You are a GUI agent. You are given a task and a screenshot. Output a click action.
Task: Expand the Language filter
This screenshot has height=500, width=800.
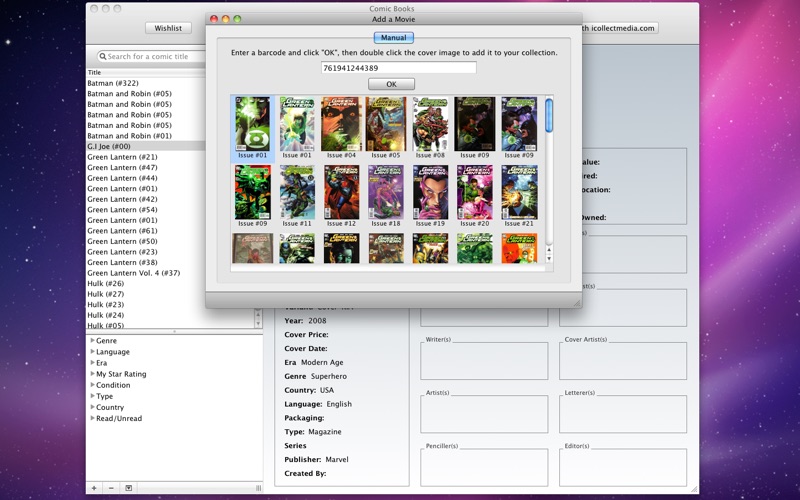tap(92, 351)
